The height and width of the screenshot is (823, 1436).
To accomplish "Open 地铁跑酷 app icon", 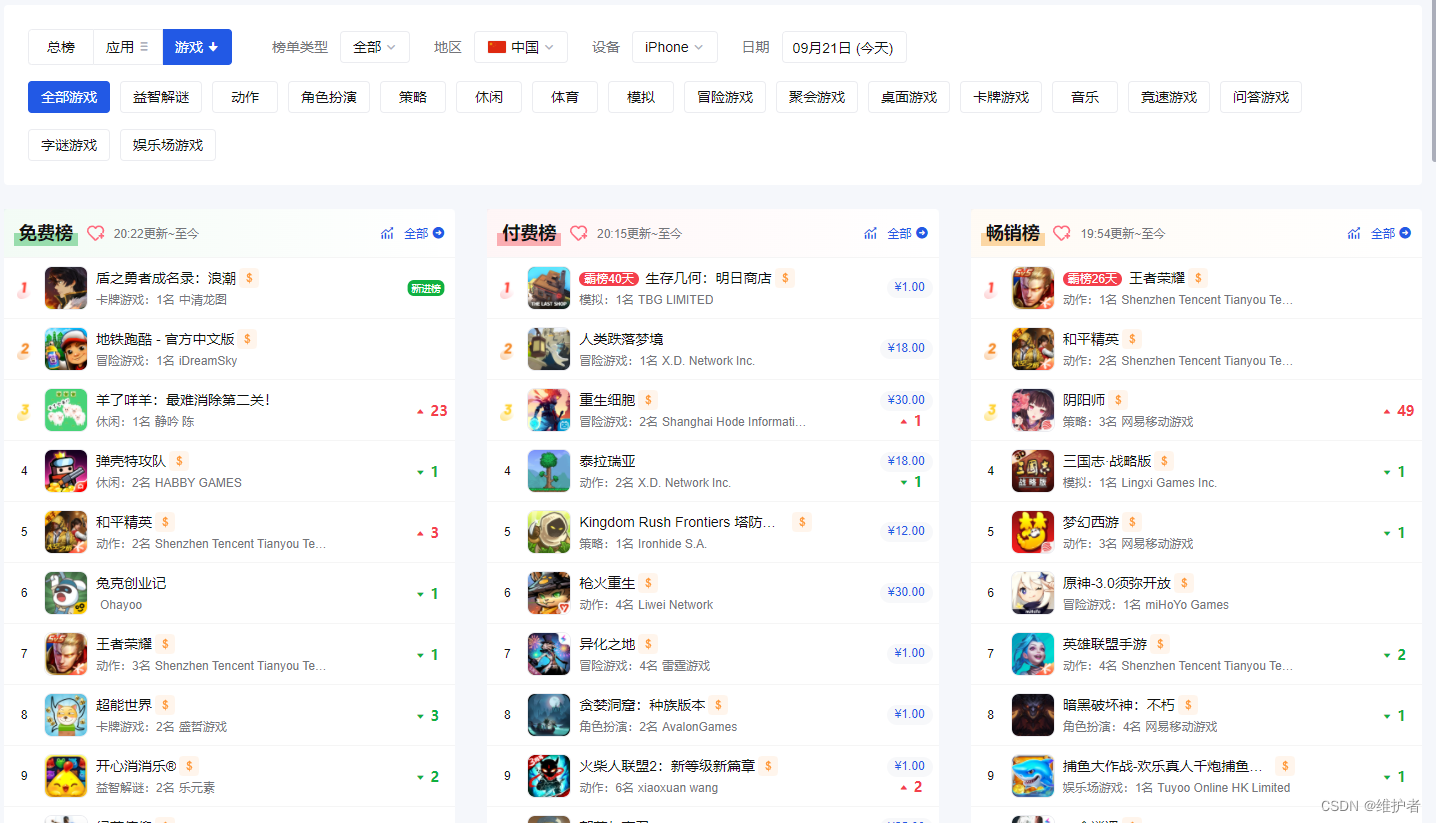I will [x=66, y=349].
